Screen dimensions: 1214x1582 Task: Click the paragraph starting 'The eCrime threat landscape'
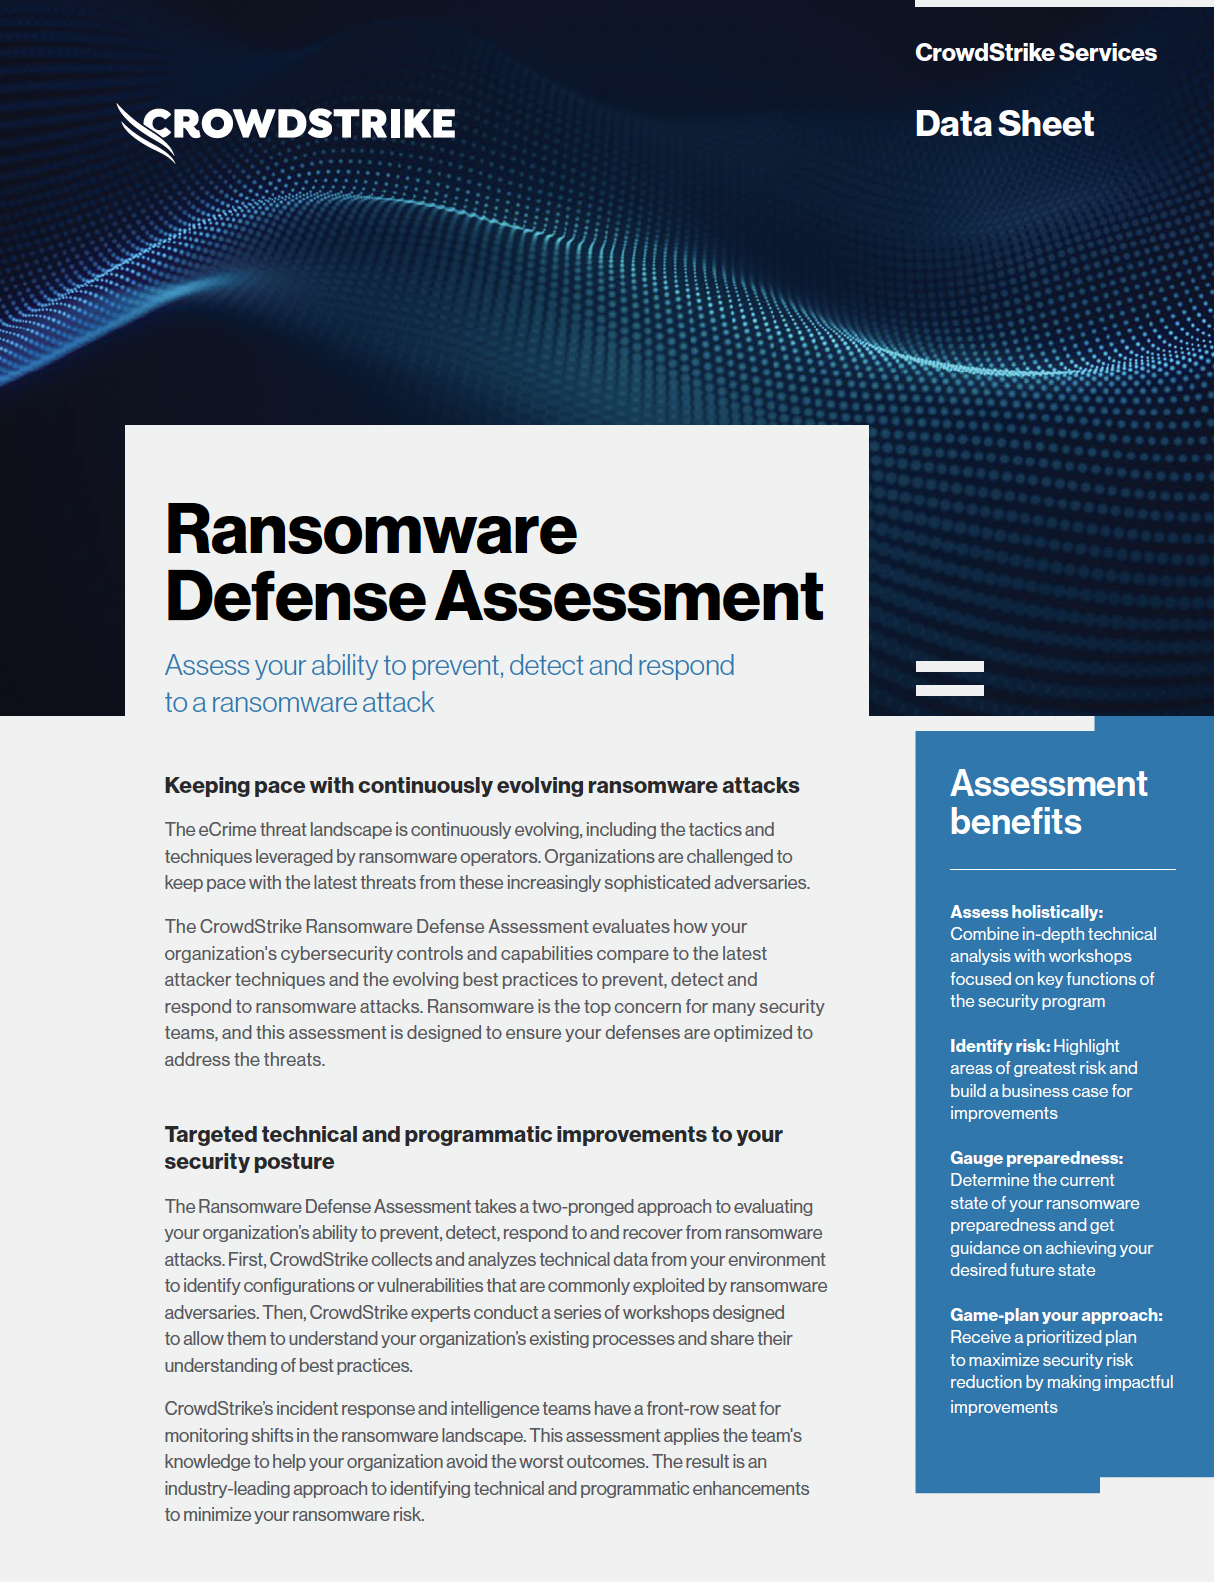click(487, 856)
